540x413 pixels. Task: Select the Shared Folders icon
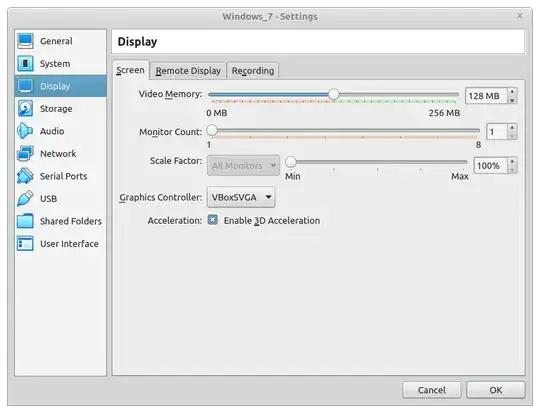(25, 221)
